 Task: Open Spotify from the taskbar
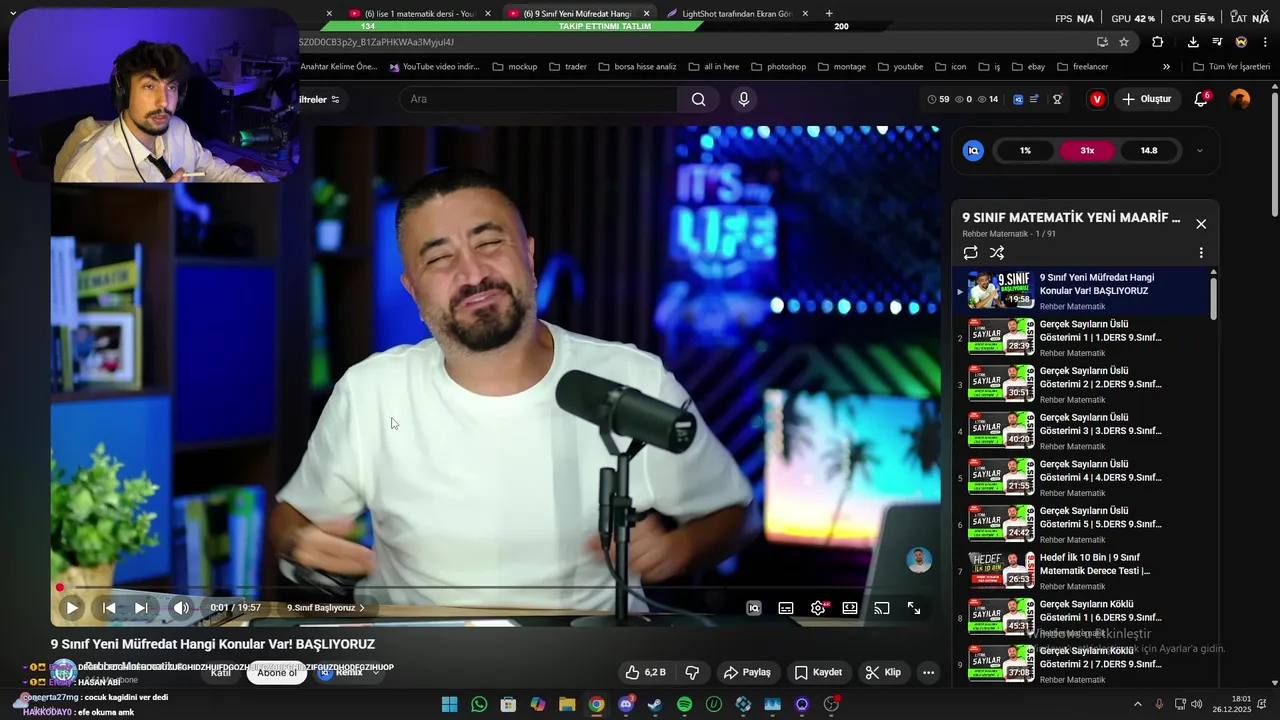[x=684, y=704]
